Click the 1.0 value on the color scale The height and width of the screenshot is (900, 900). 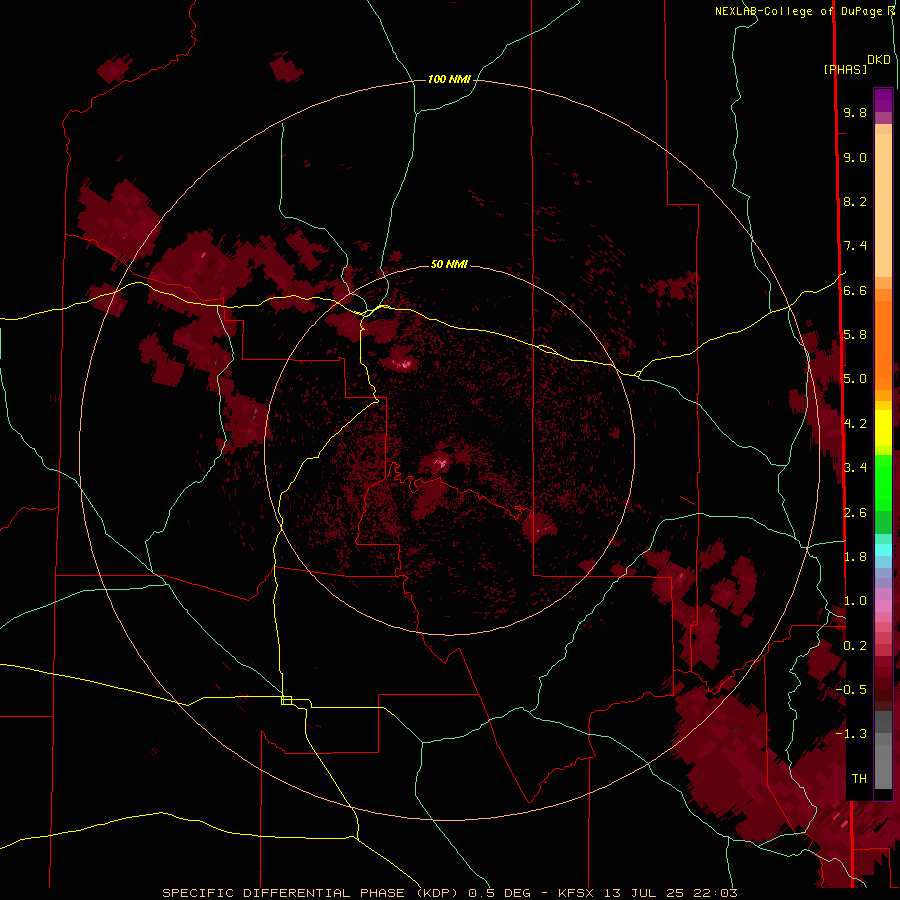tap(855, 601)
